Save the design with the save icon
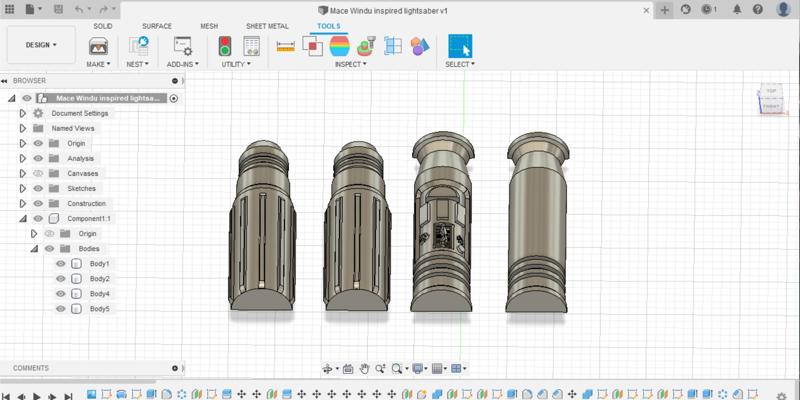The height and width of the screenshot is (400, 800). pyautogui.click(x=59, y=9)
